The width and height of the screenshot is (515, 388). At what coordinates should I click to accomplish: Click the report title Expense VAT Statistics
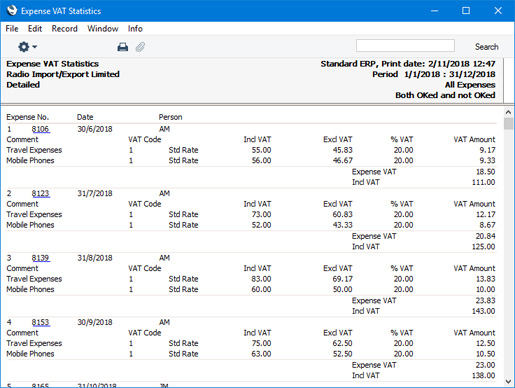click(52, 64)
